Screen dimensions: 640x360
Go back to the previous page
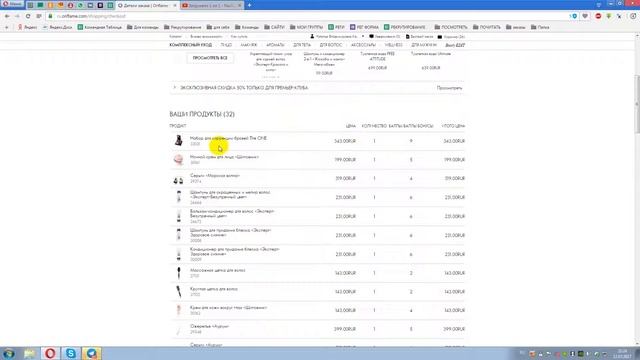pos(7,16)
